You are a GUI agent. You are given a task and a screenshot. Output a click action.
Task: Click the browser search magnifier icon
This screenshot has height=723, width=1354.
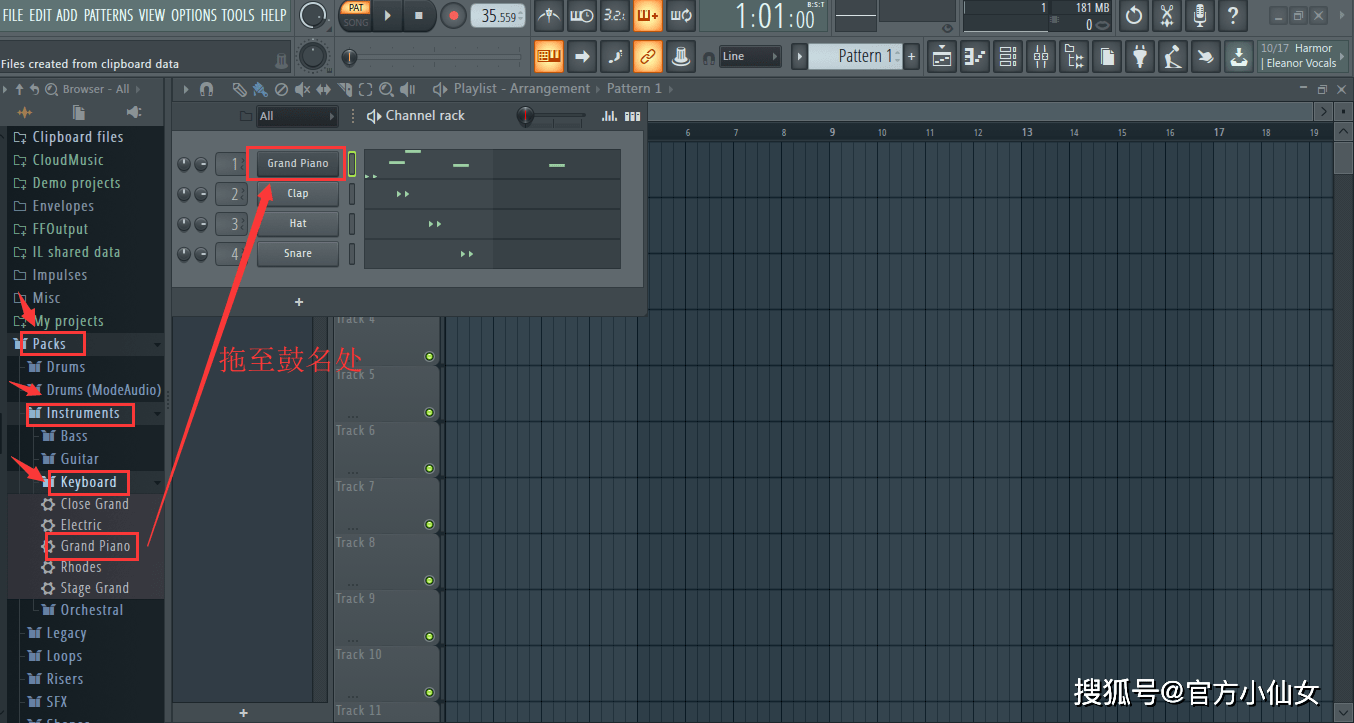[51, 89]
